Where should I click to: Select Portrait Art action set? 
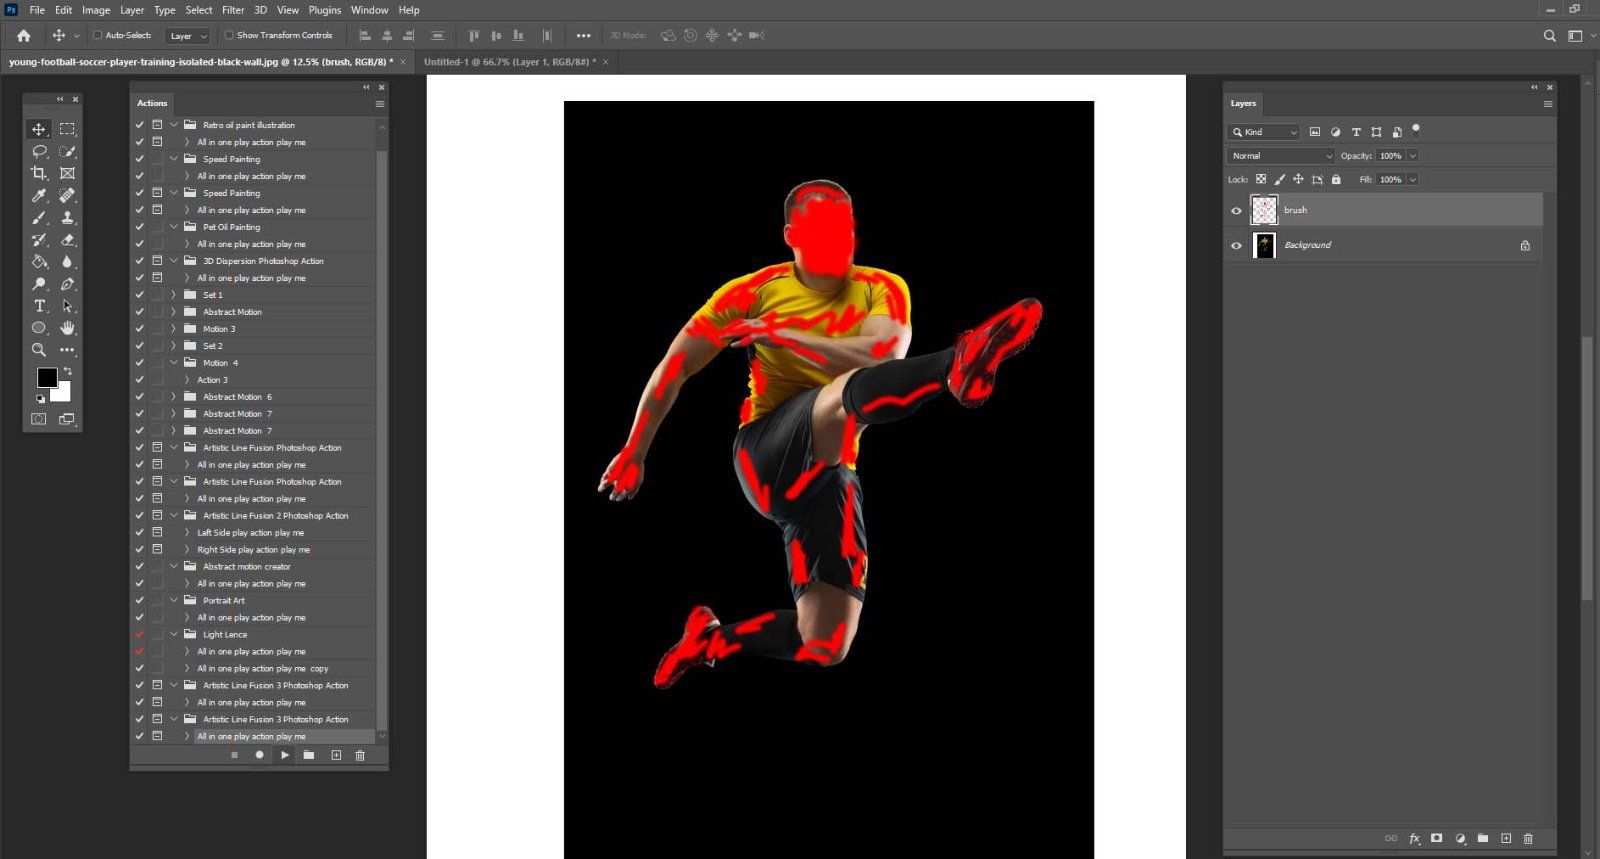pos(224,601)
